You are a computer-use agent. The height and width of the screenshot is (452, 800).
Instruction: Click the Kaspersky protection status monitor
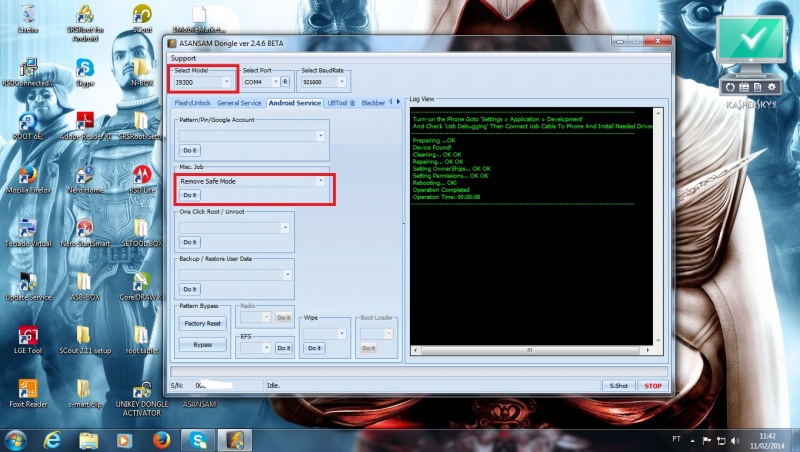tap(751, 41)
